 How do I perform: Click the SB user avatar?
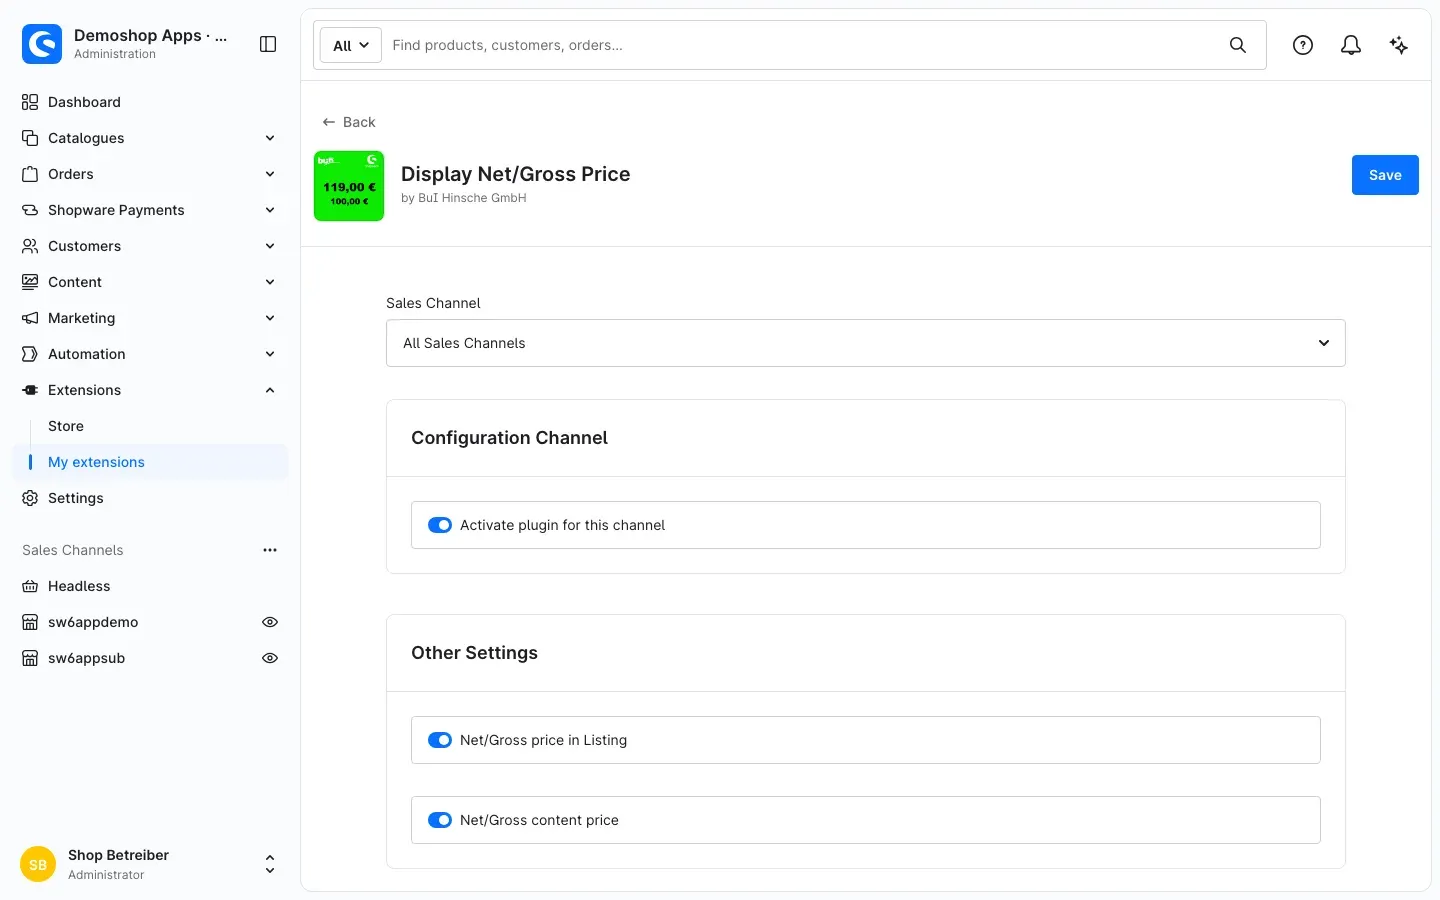coord(38,864)
